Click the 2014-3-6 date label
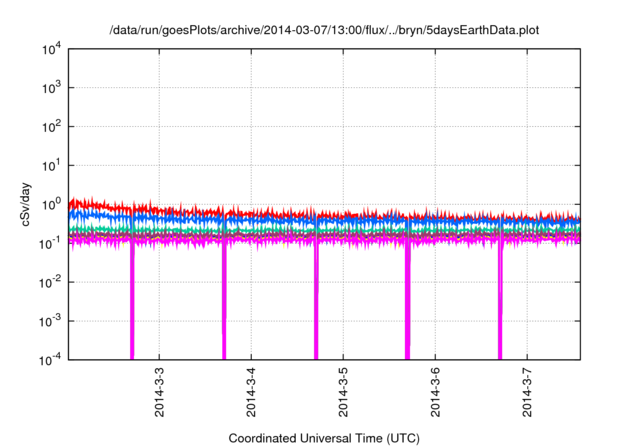The height and width of the screenshot is (448, 640). tap(436, 392)
